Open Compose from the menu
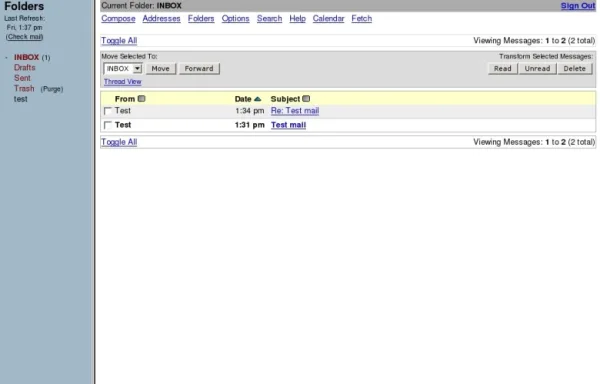Image resolution: width=600 pixels, height=384 pixels. [118, 18]
